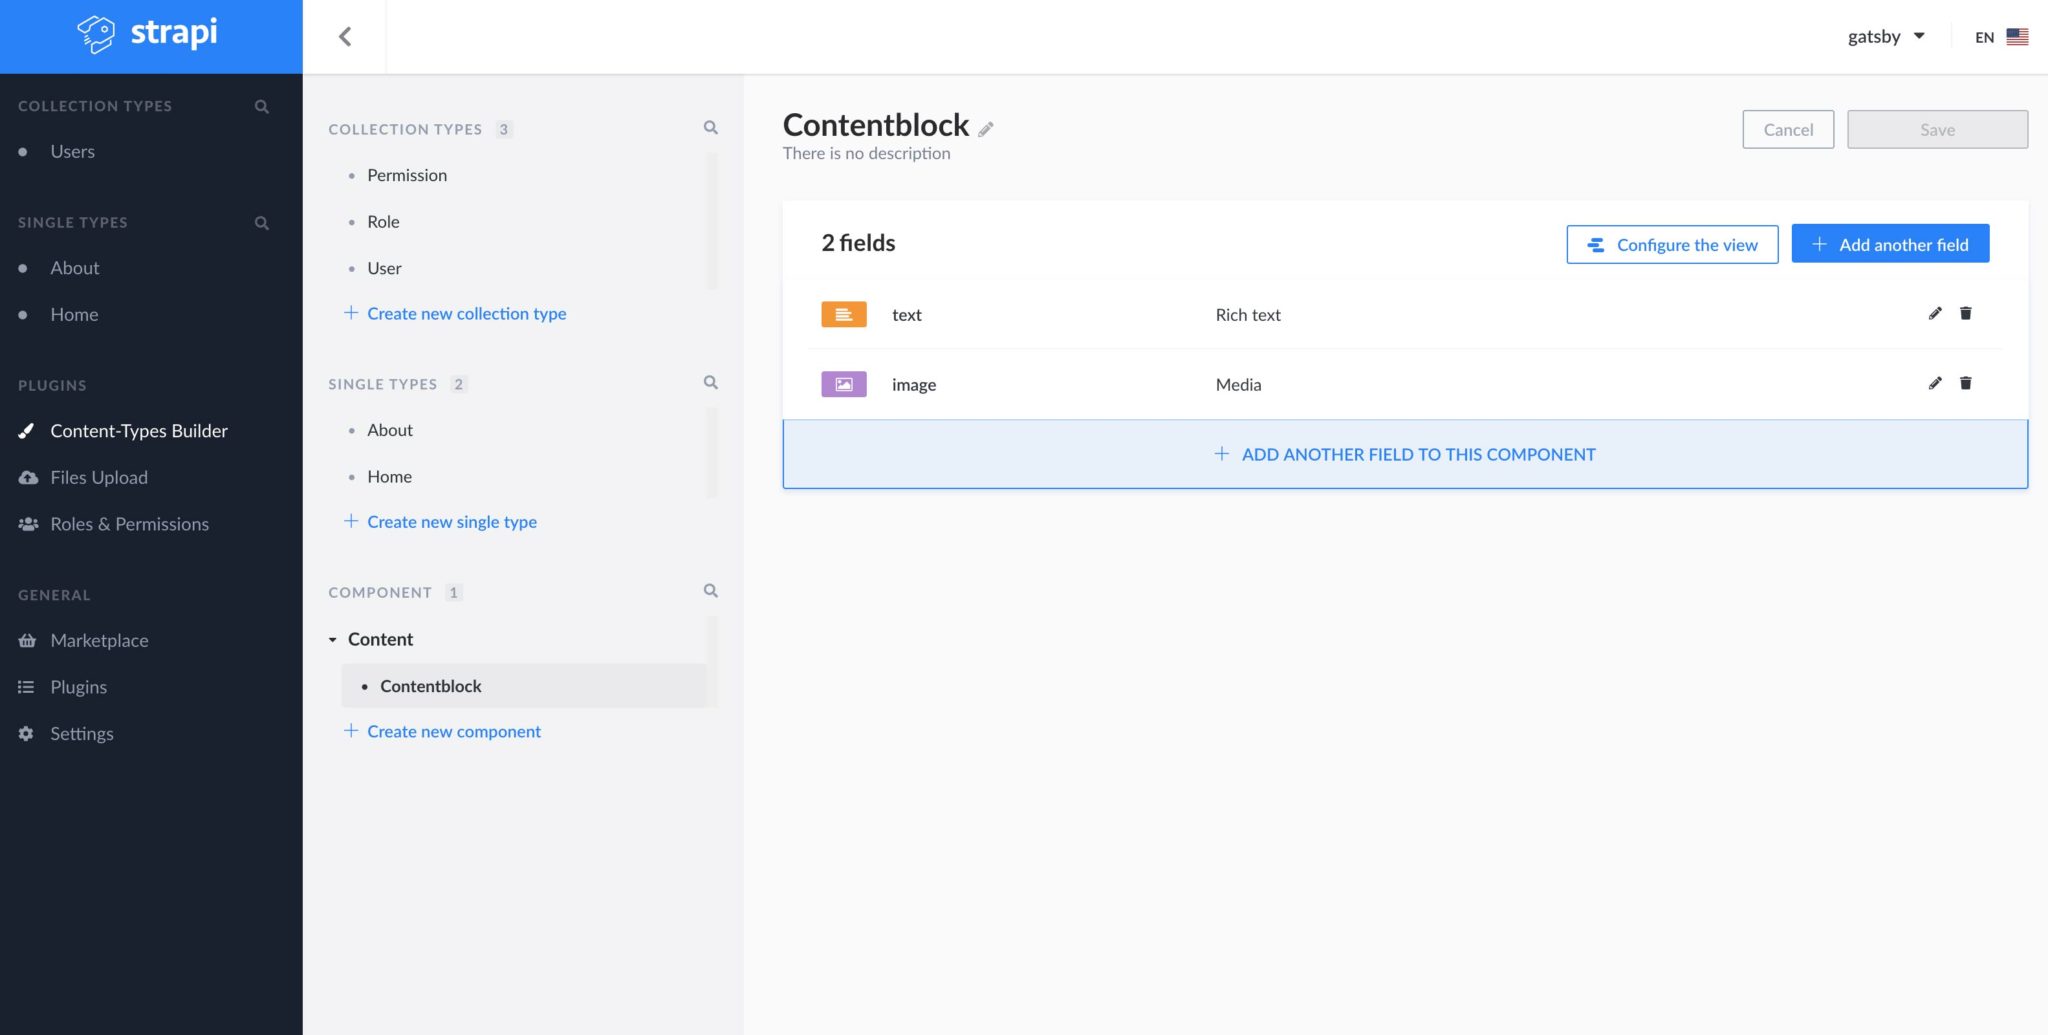Open the gatsby user dropdown
2048x1035 pixels.
(1886, 36)
